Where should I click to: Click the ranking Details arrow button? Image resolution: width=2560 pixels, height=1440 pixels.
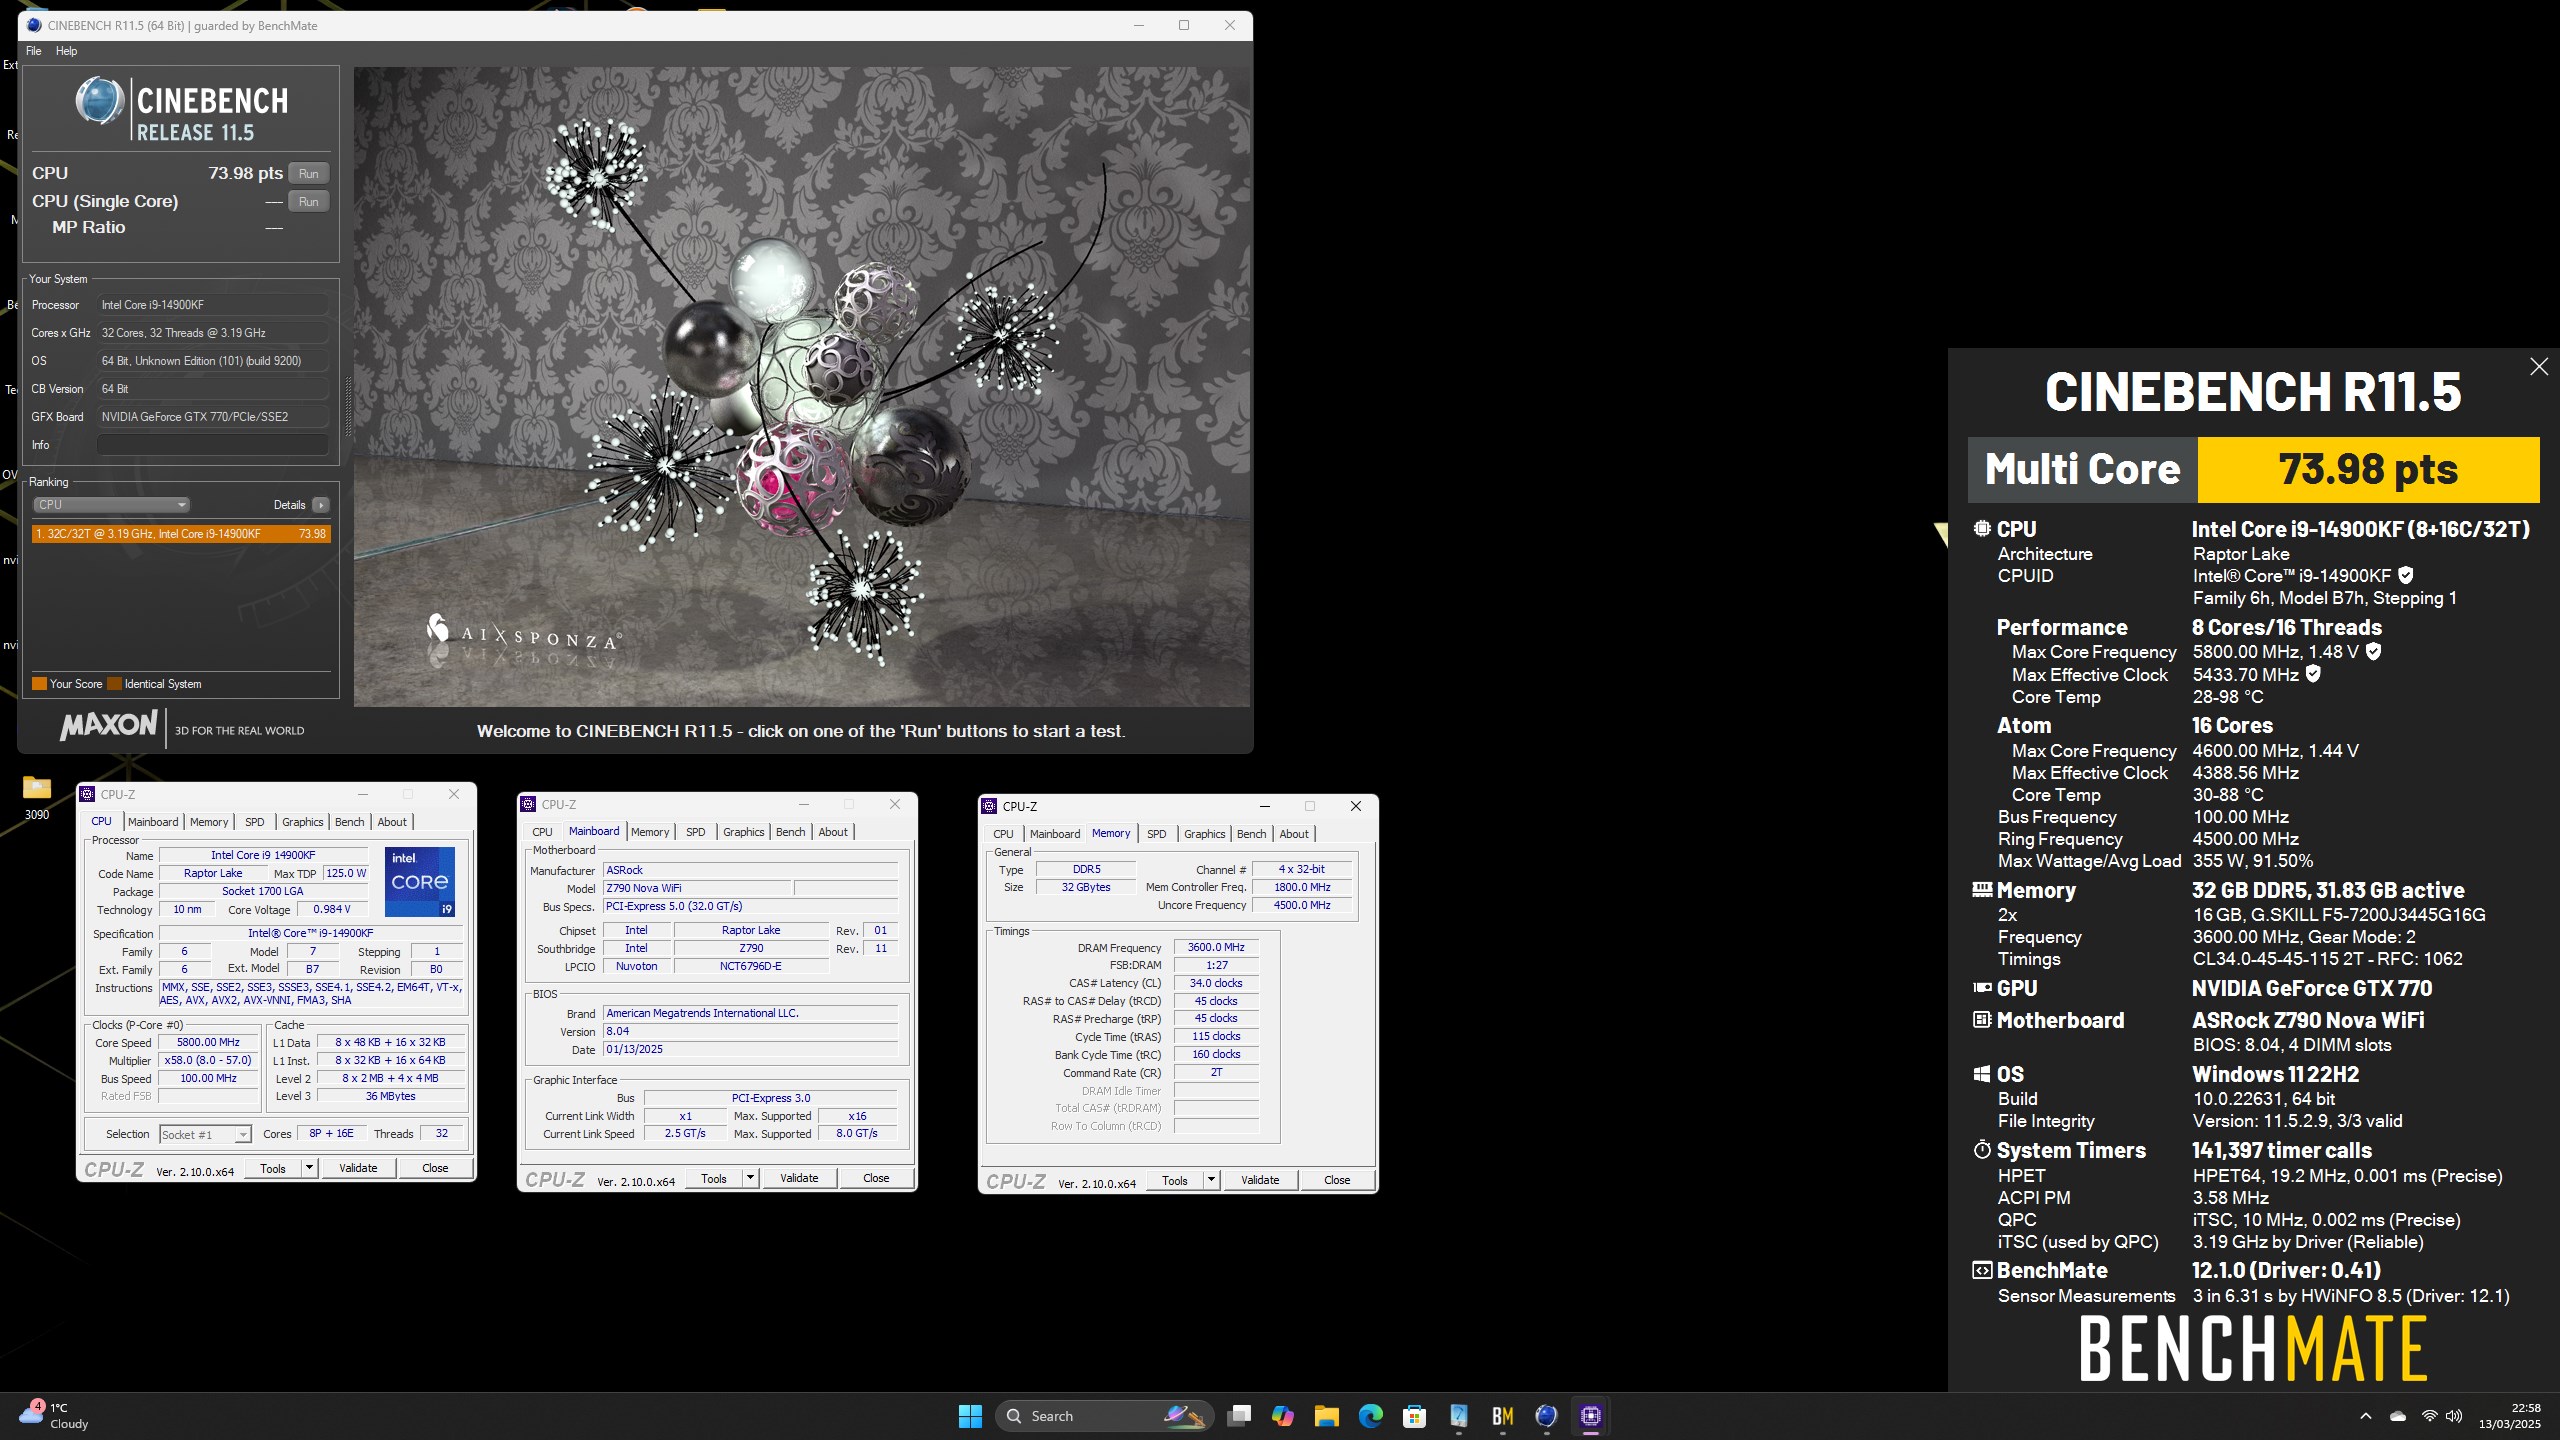click(x=320, y=505)
